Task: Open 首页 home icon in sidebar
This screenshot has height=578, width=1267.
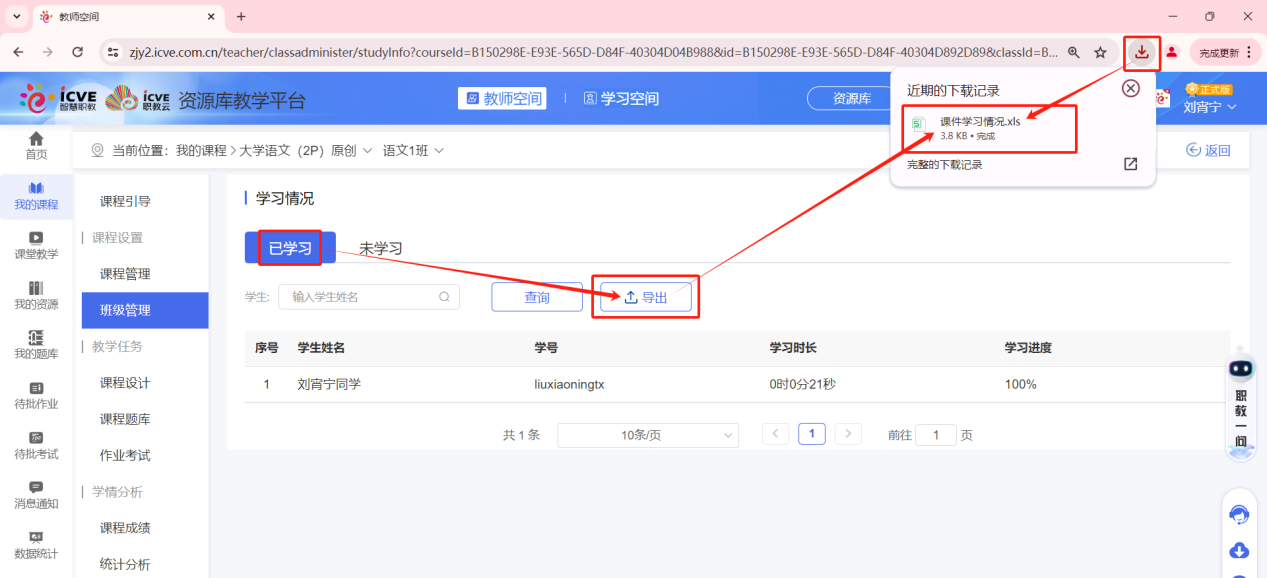Action: (x=36, y=145)
